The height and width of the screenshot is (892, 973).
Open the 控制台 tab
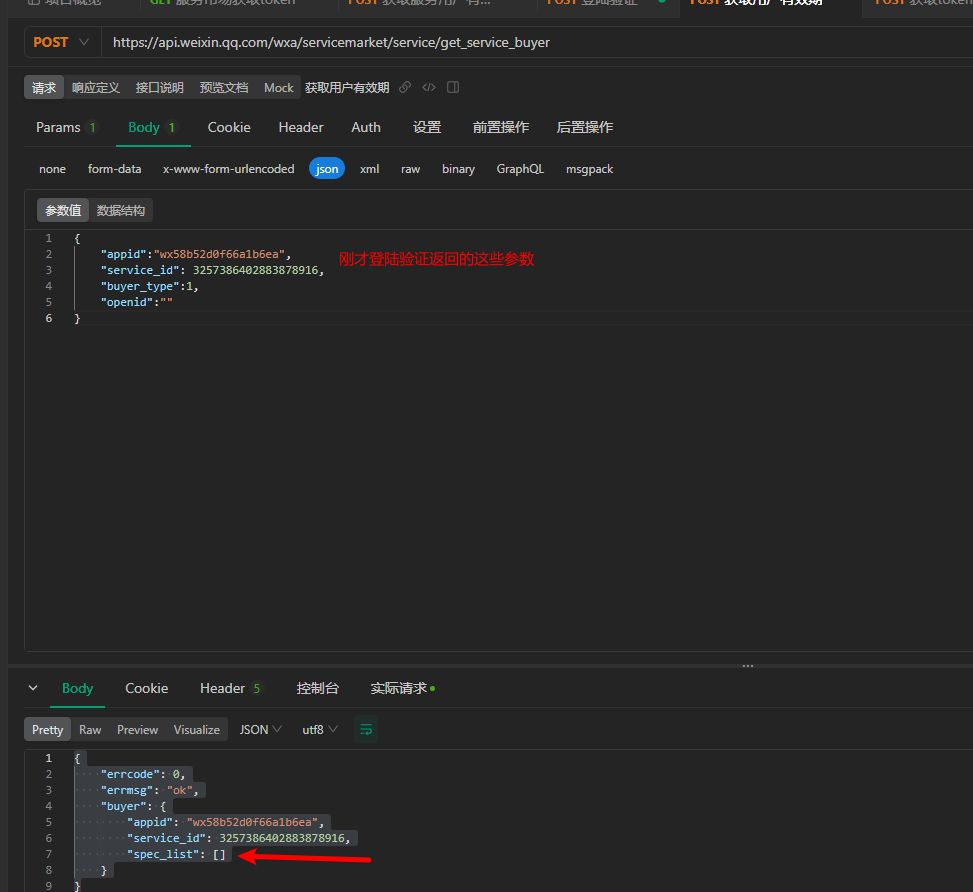(318, 688)
